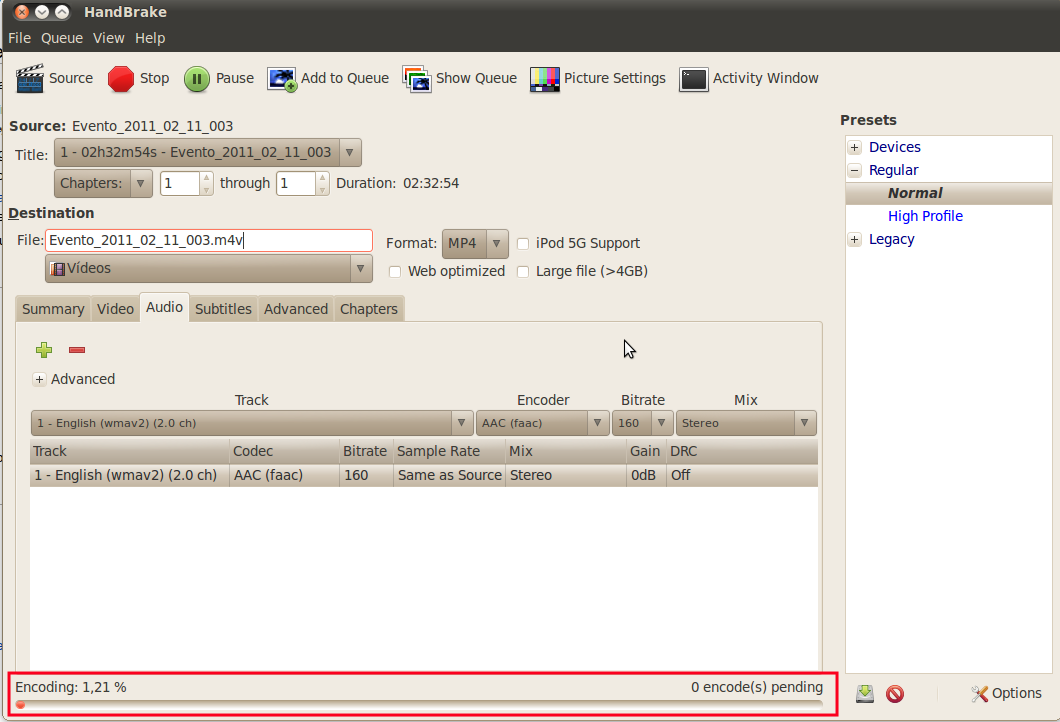Minimize the HandBrake window
Screen dimensions: 1060x722
(x=42, y=12)
